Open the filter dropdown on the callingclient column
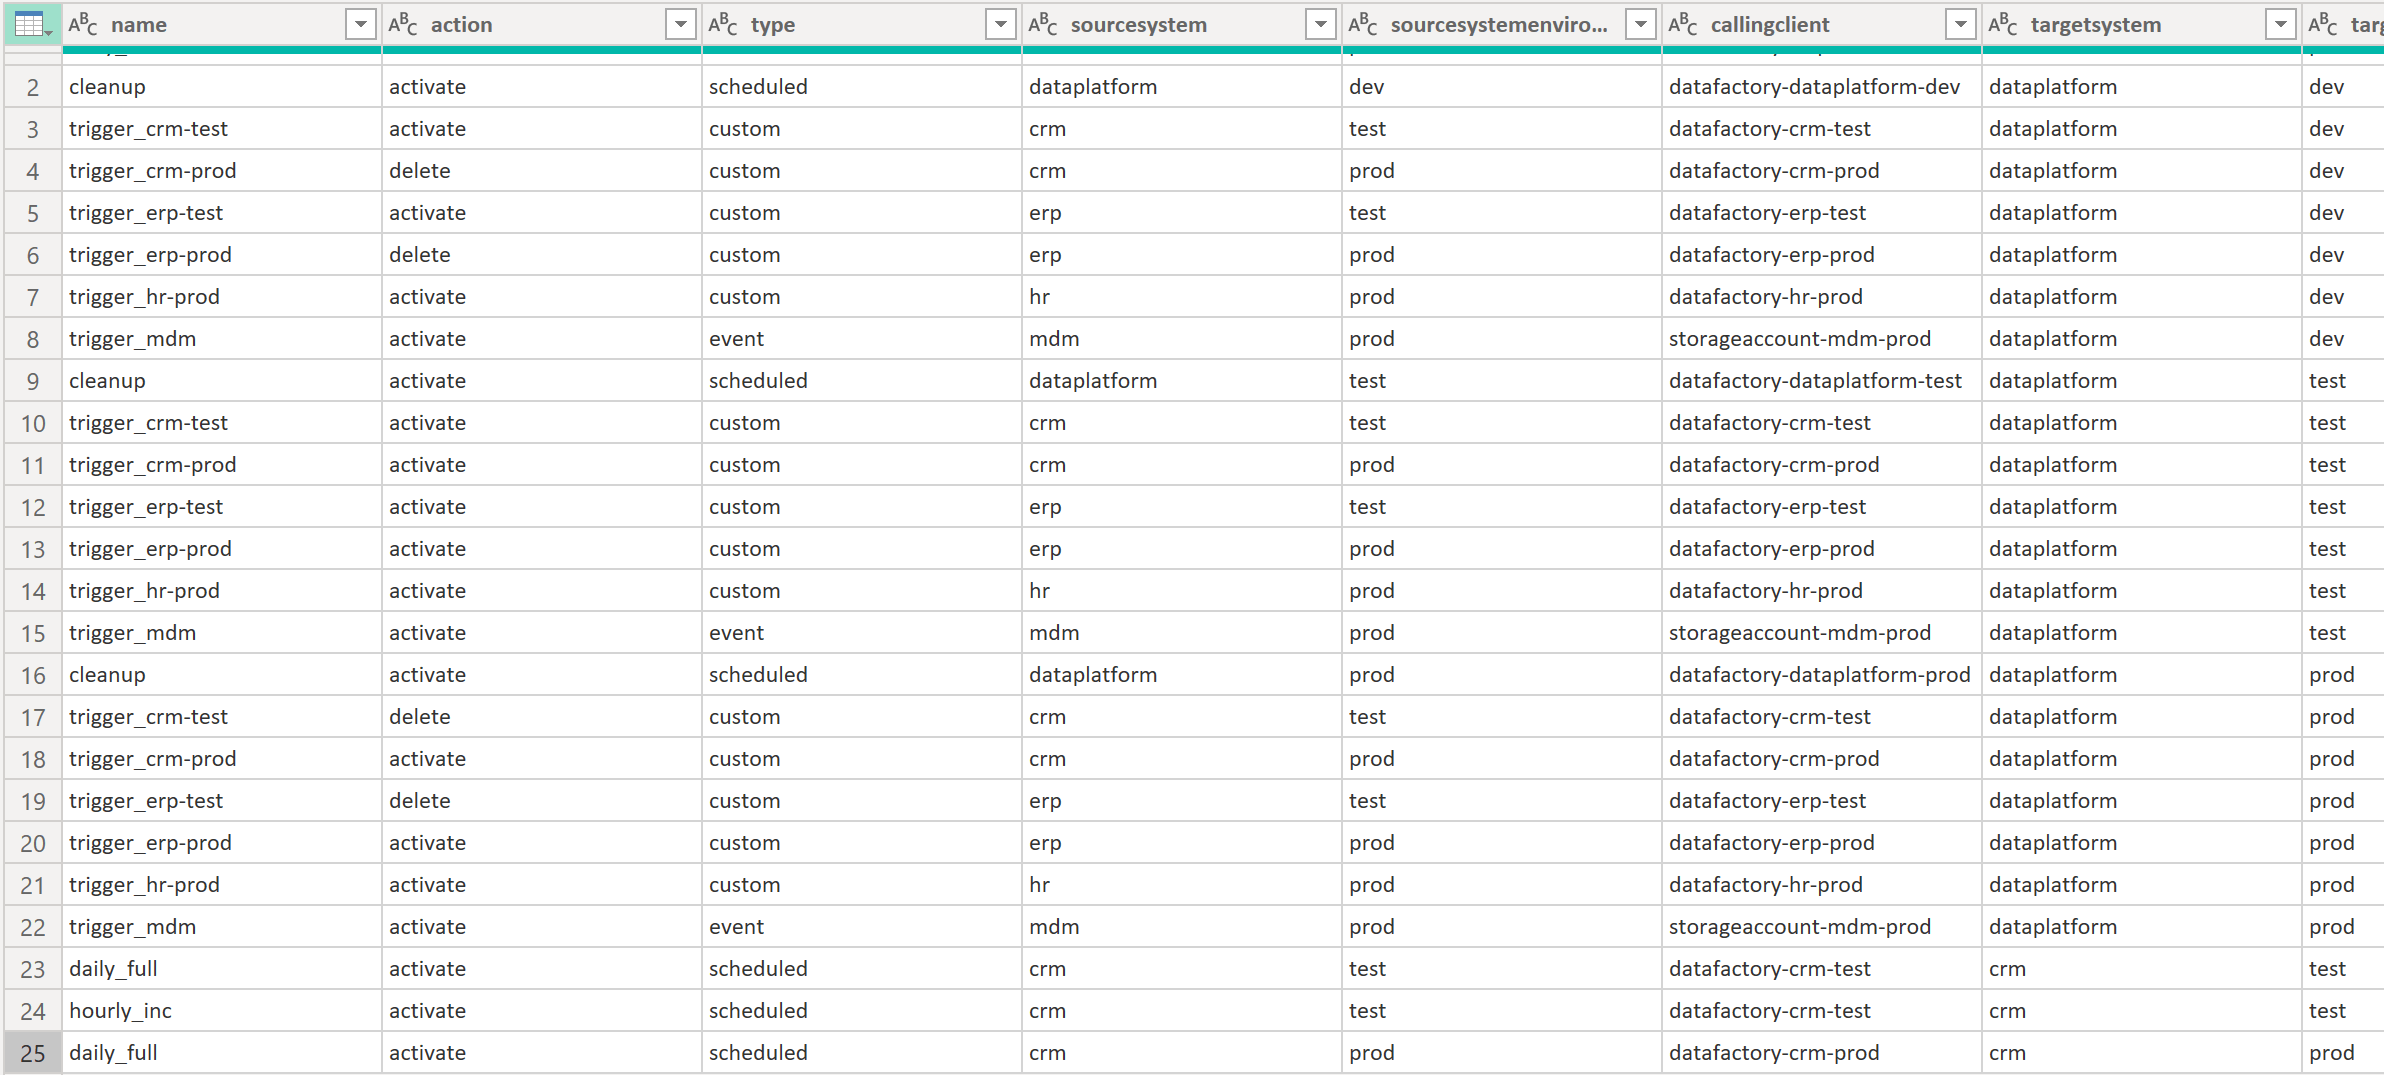This screenshot has width=2384, height=1075. tap(1961, 23)
